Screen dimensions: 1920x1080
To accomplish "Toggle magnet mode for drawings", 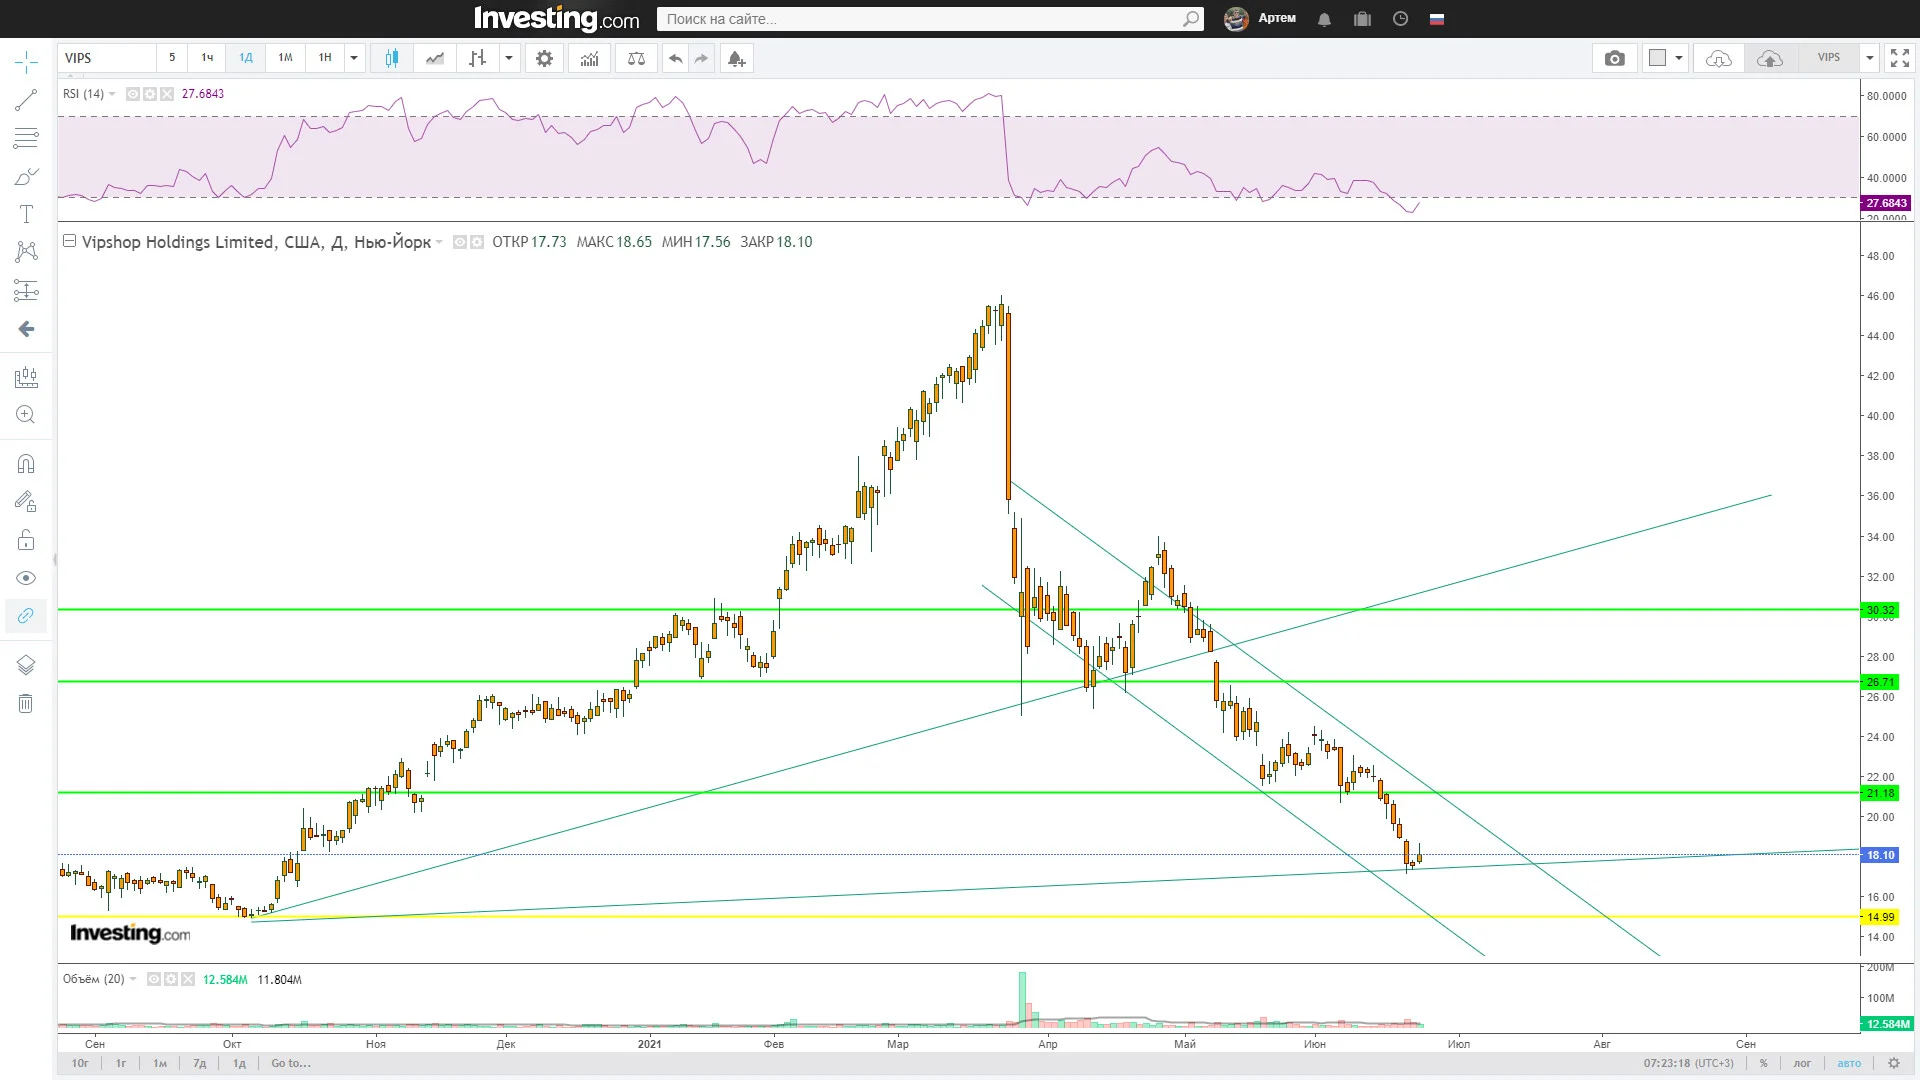I will (x=26, y=464).
